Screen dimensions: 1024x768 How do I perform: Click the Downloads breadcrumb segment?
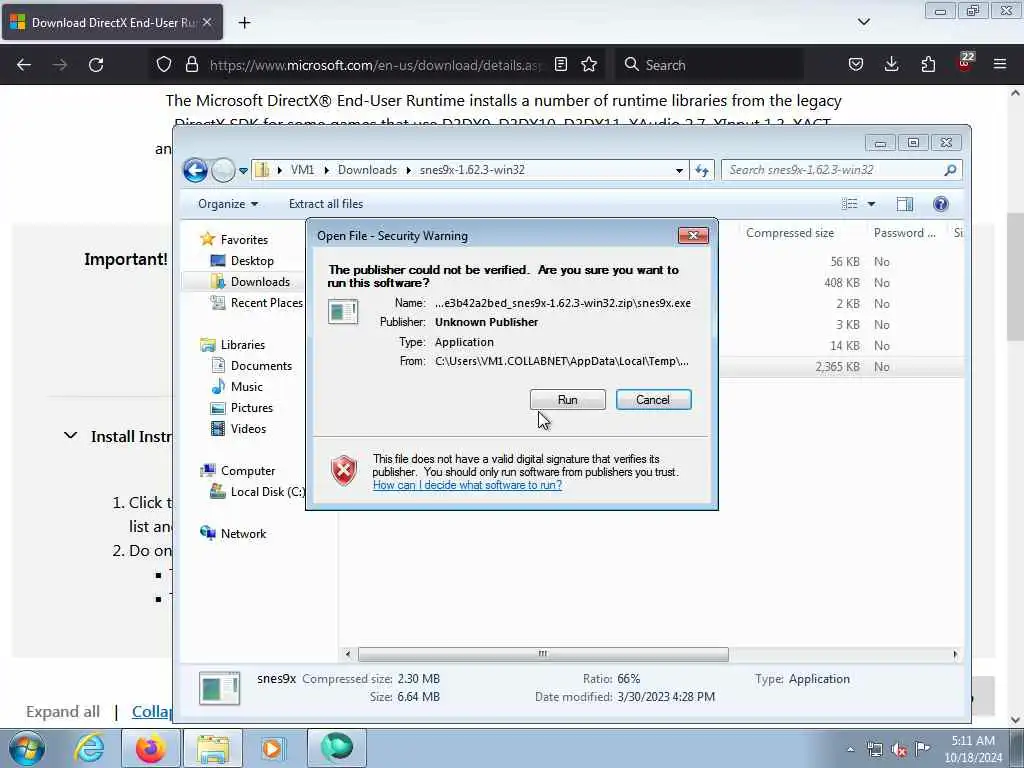point(367,170)
